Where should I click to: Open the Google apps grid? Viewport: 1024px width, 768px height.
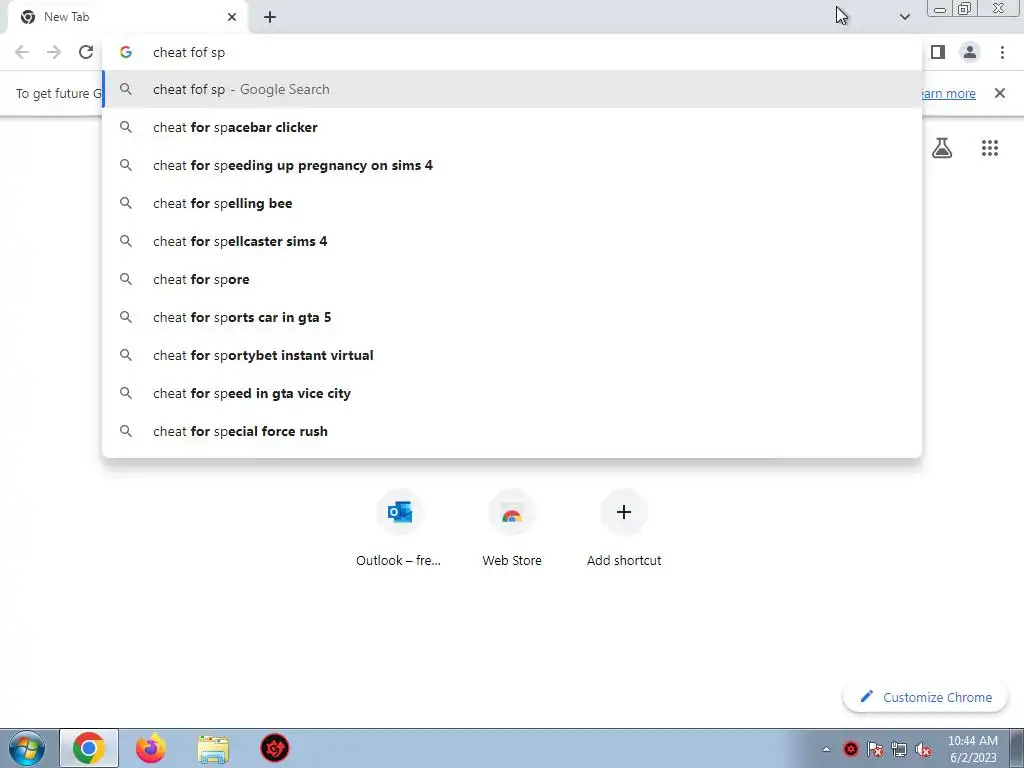pos(990,148)
